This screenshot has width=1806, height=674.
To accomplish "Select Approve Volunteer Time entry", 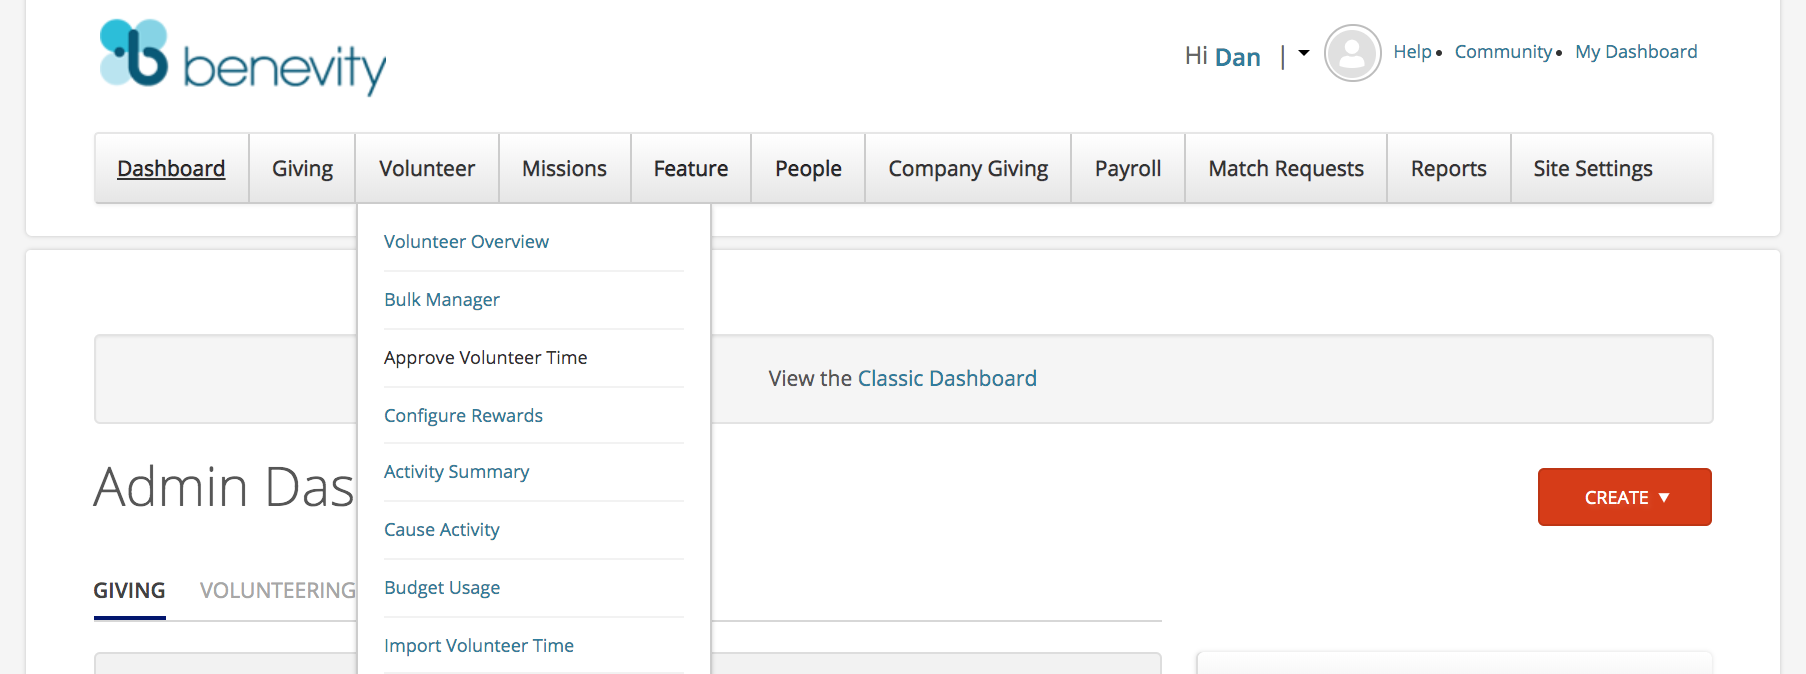I will [486, 358].
